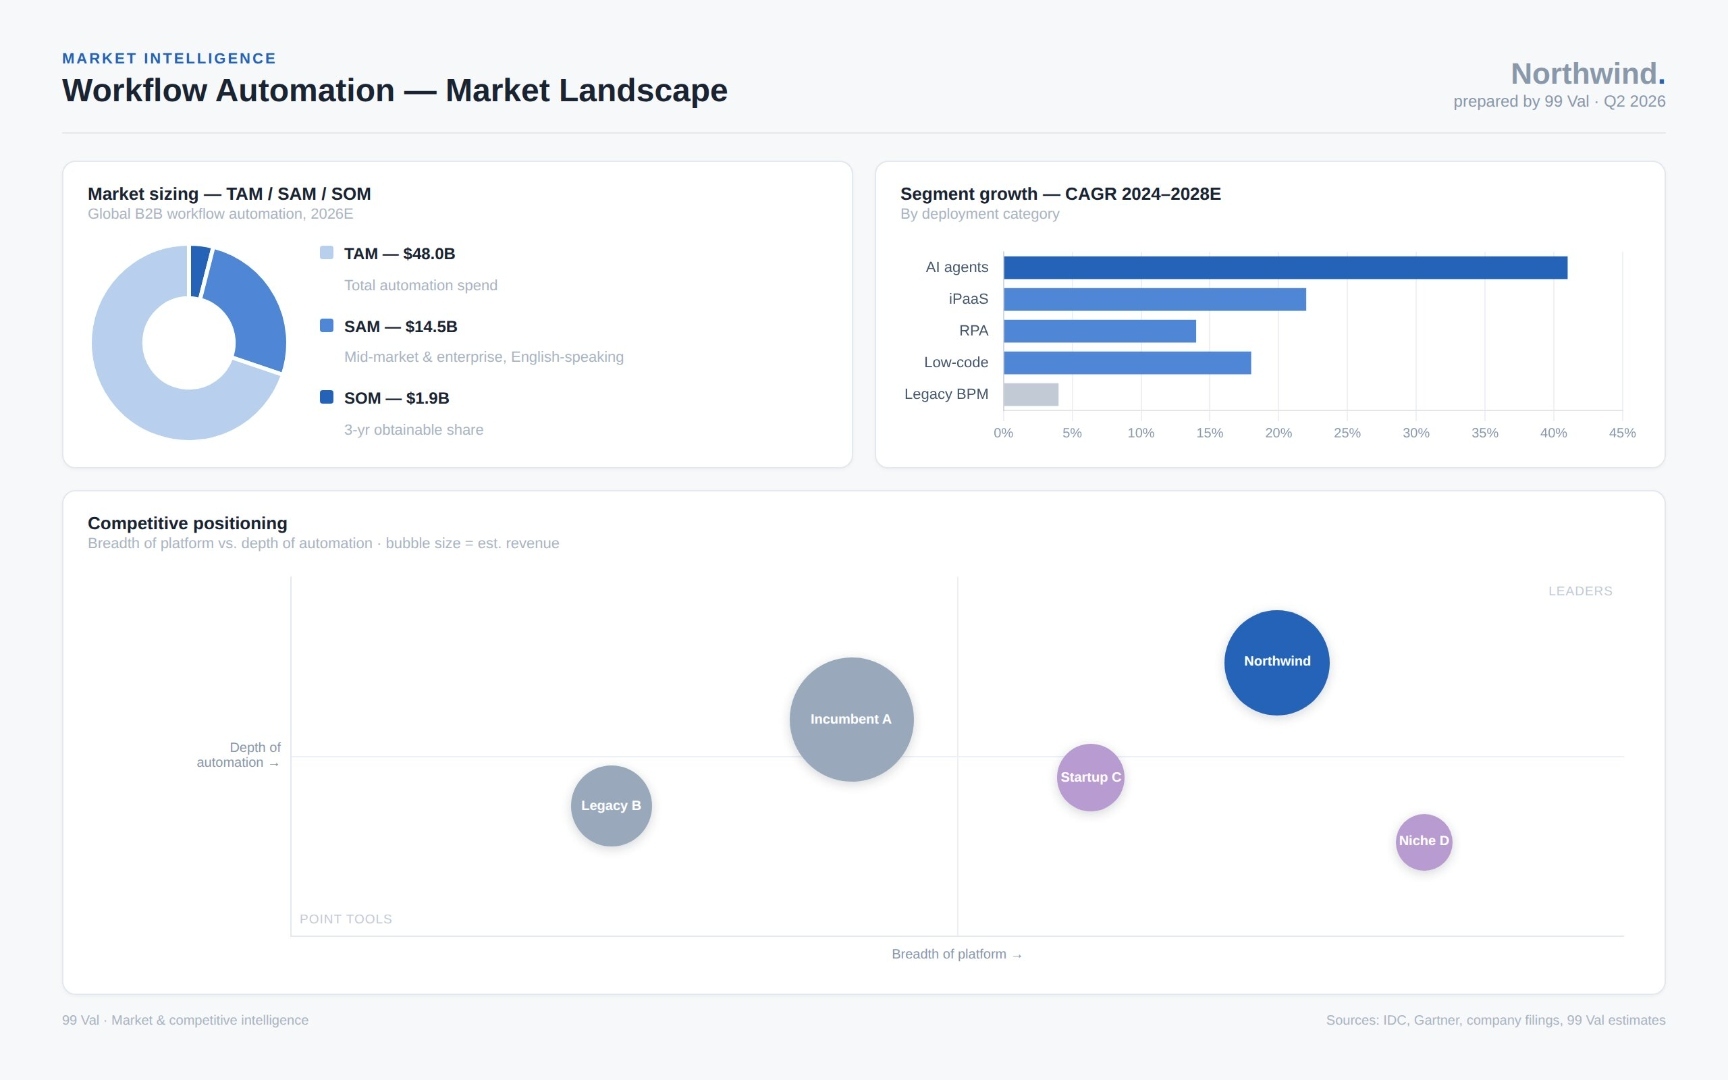The image size is (1728, 1080).
Task: Click the SAM legend color swatch
Action: 326,325
